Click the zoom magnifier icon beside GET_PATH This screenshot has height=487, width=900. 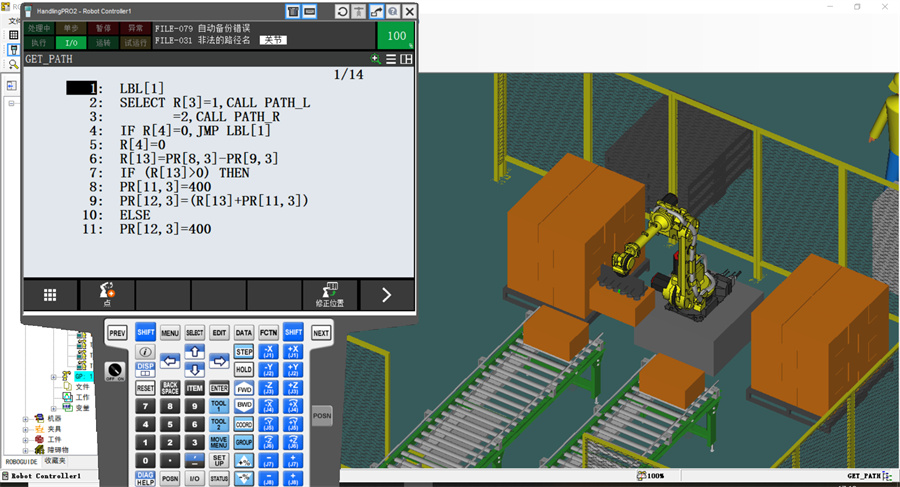(375, 59)
